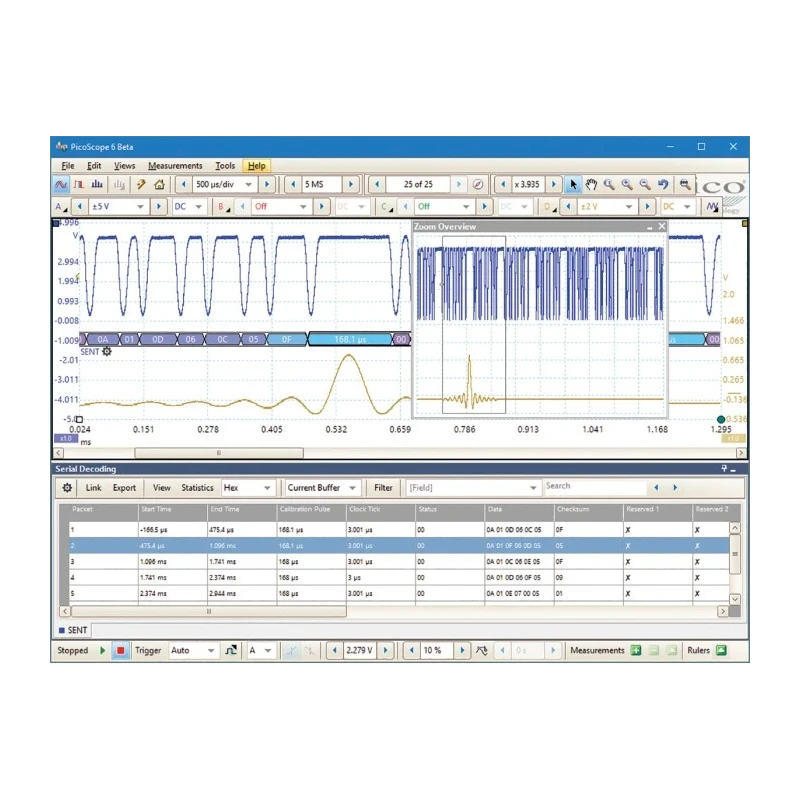
Task: Increase trigger threshold 2.279 V arrow
Action: (386, 651)
